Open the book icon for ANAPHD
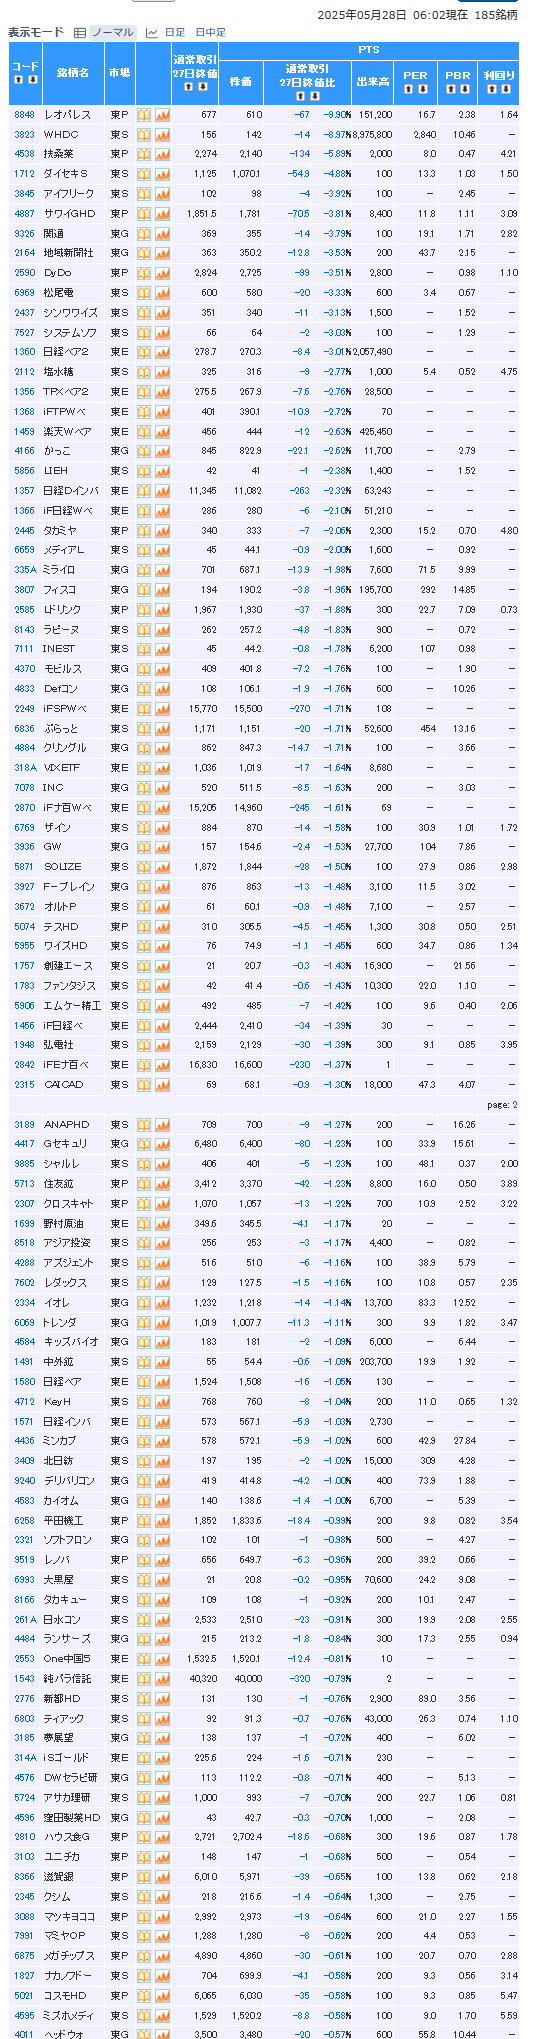 (x=144, y=1124)
